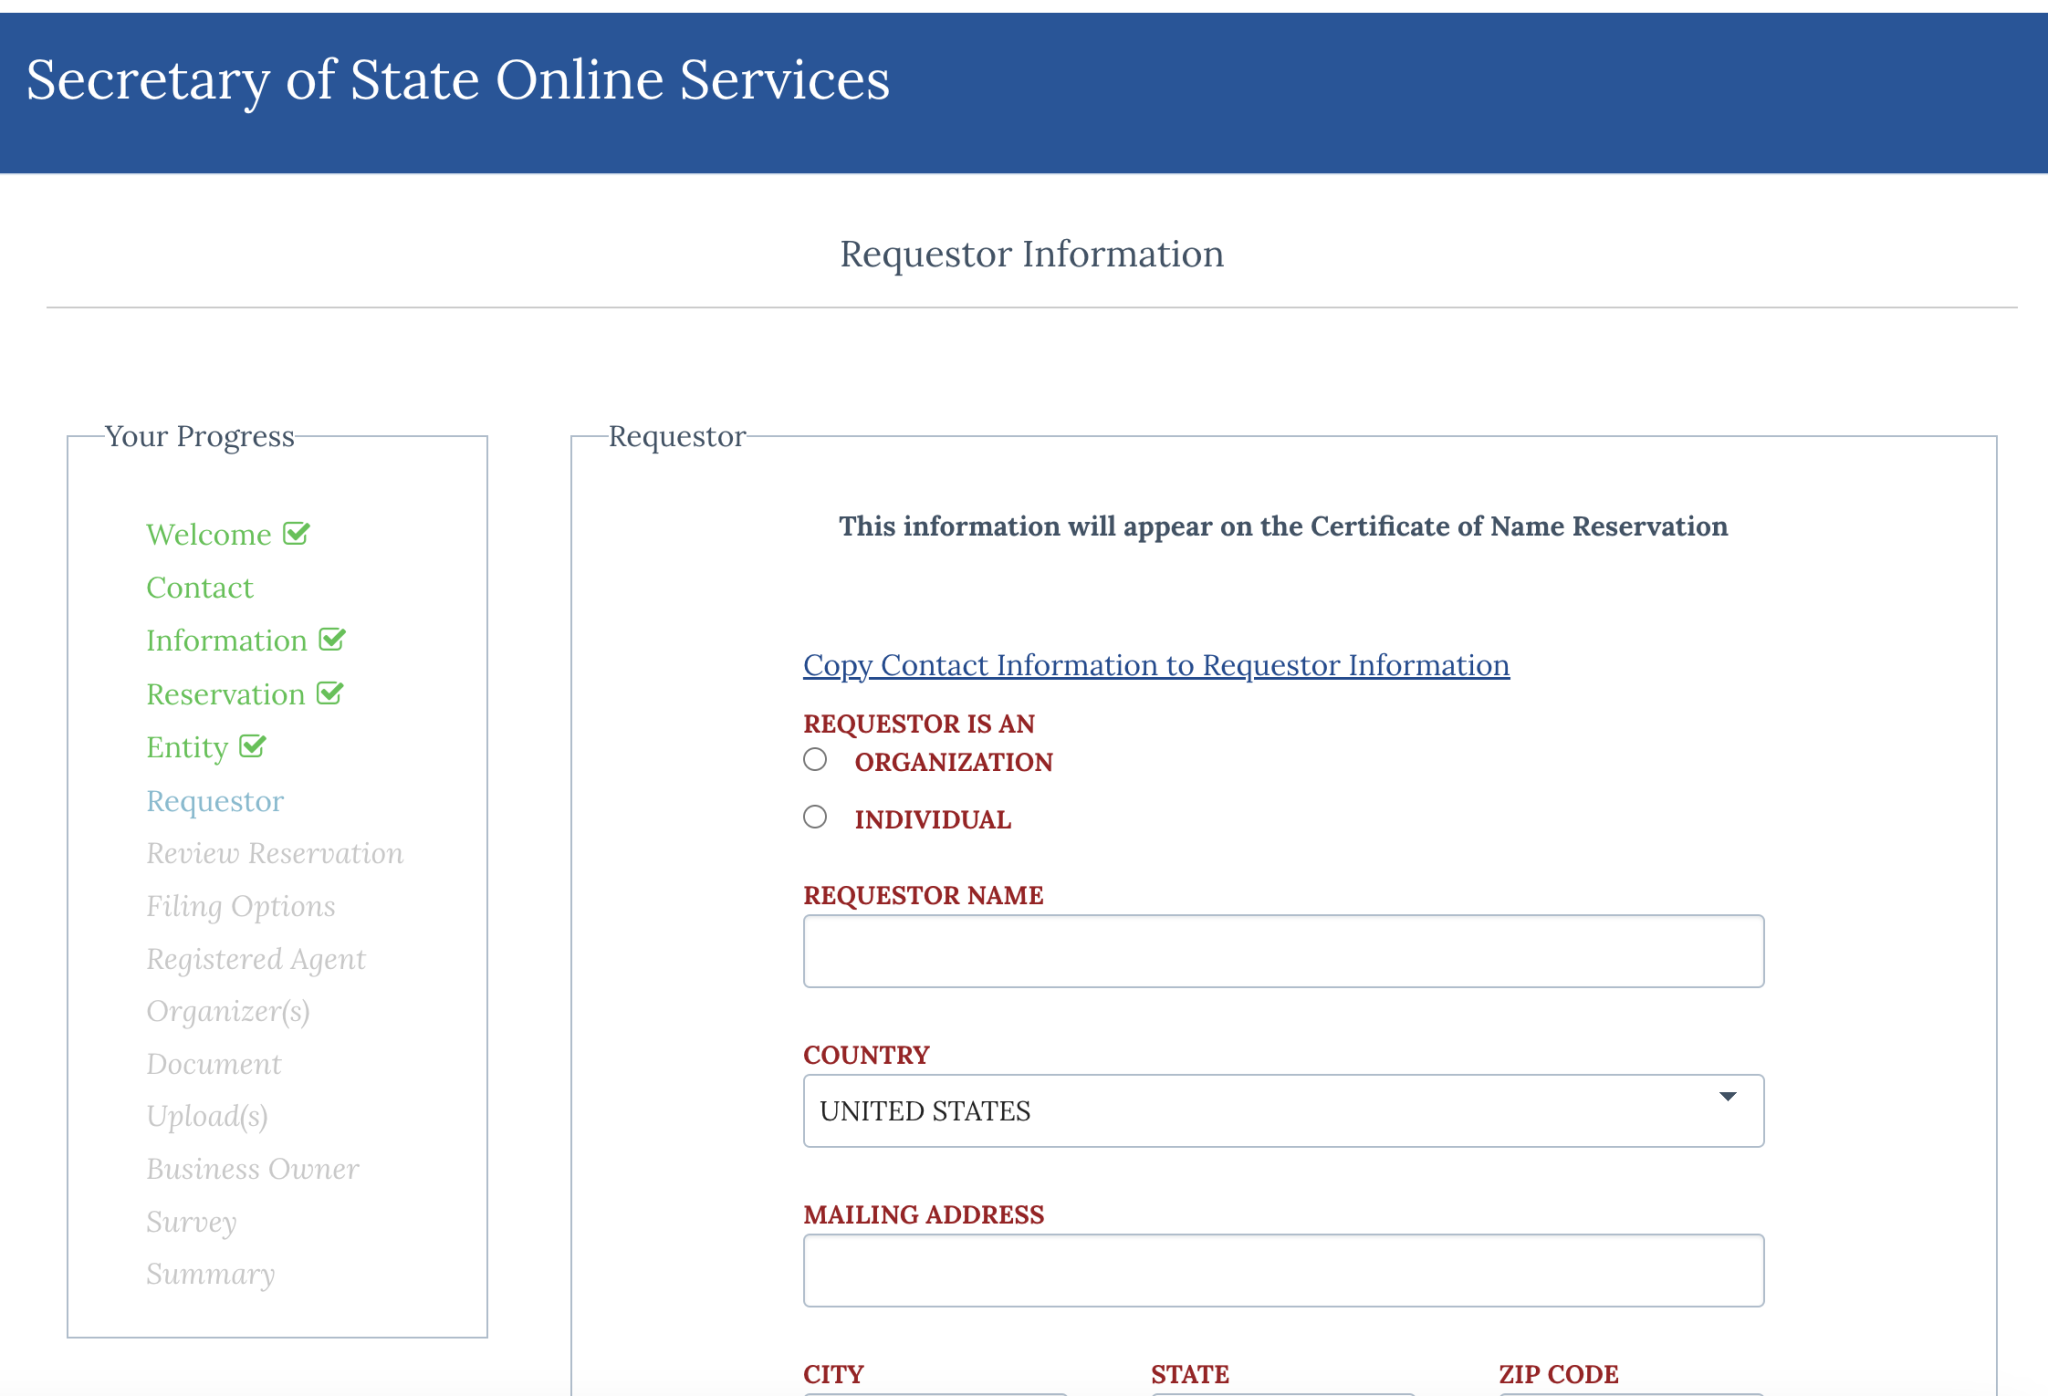Viewport: 2048px width, 1396px height.
Task: Click the Filing Options progress step
Action: pyautogui.click(x=240, y=906)
